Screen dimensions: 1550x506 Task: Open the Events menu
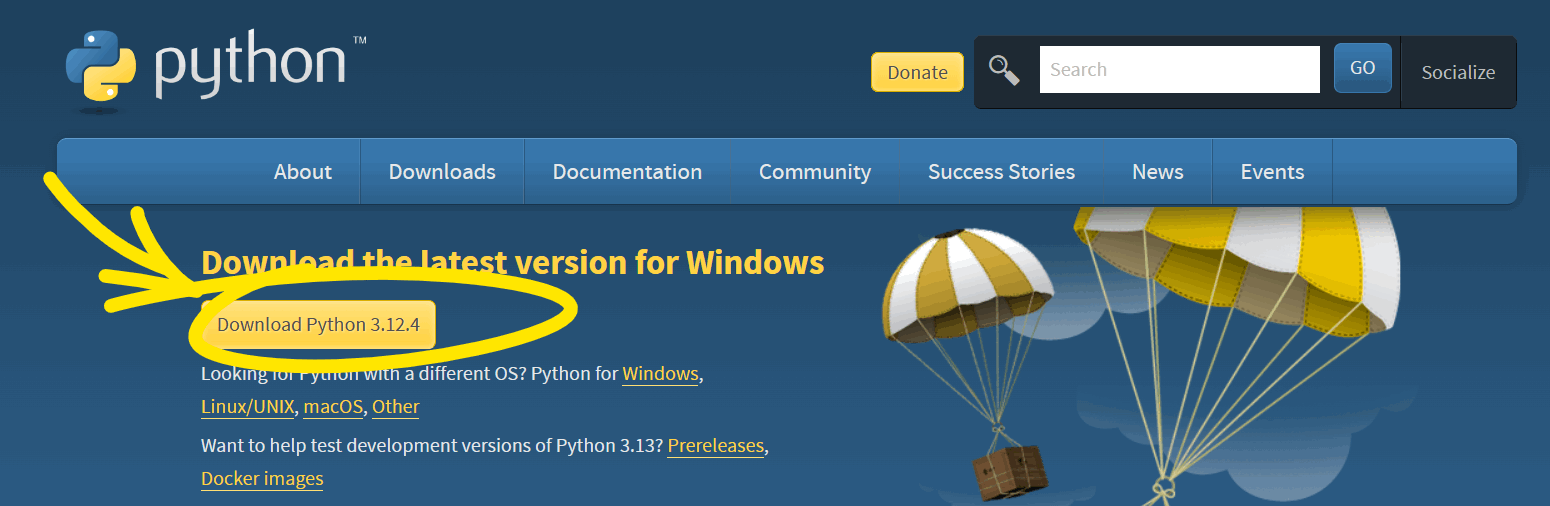coord(1272,172)
